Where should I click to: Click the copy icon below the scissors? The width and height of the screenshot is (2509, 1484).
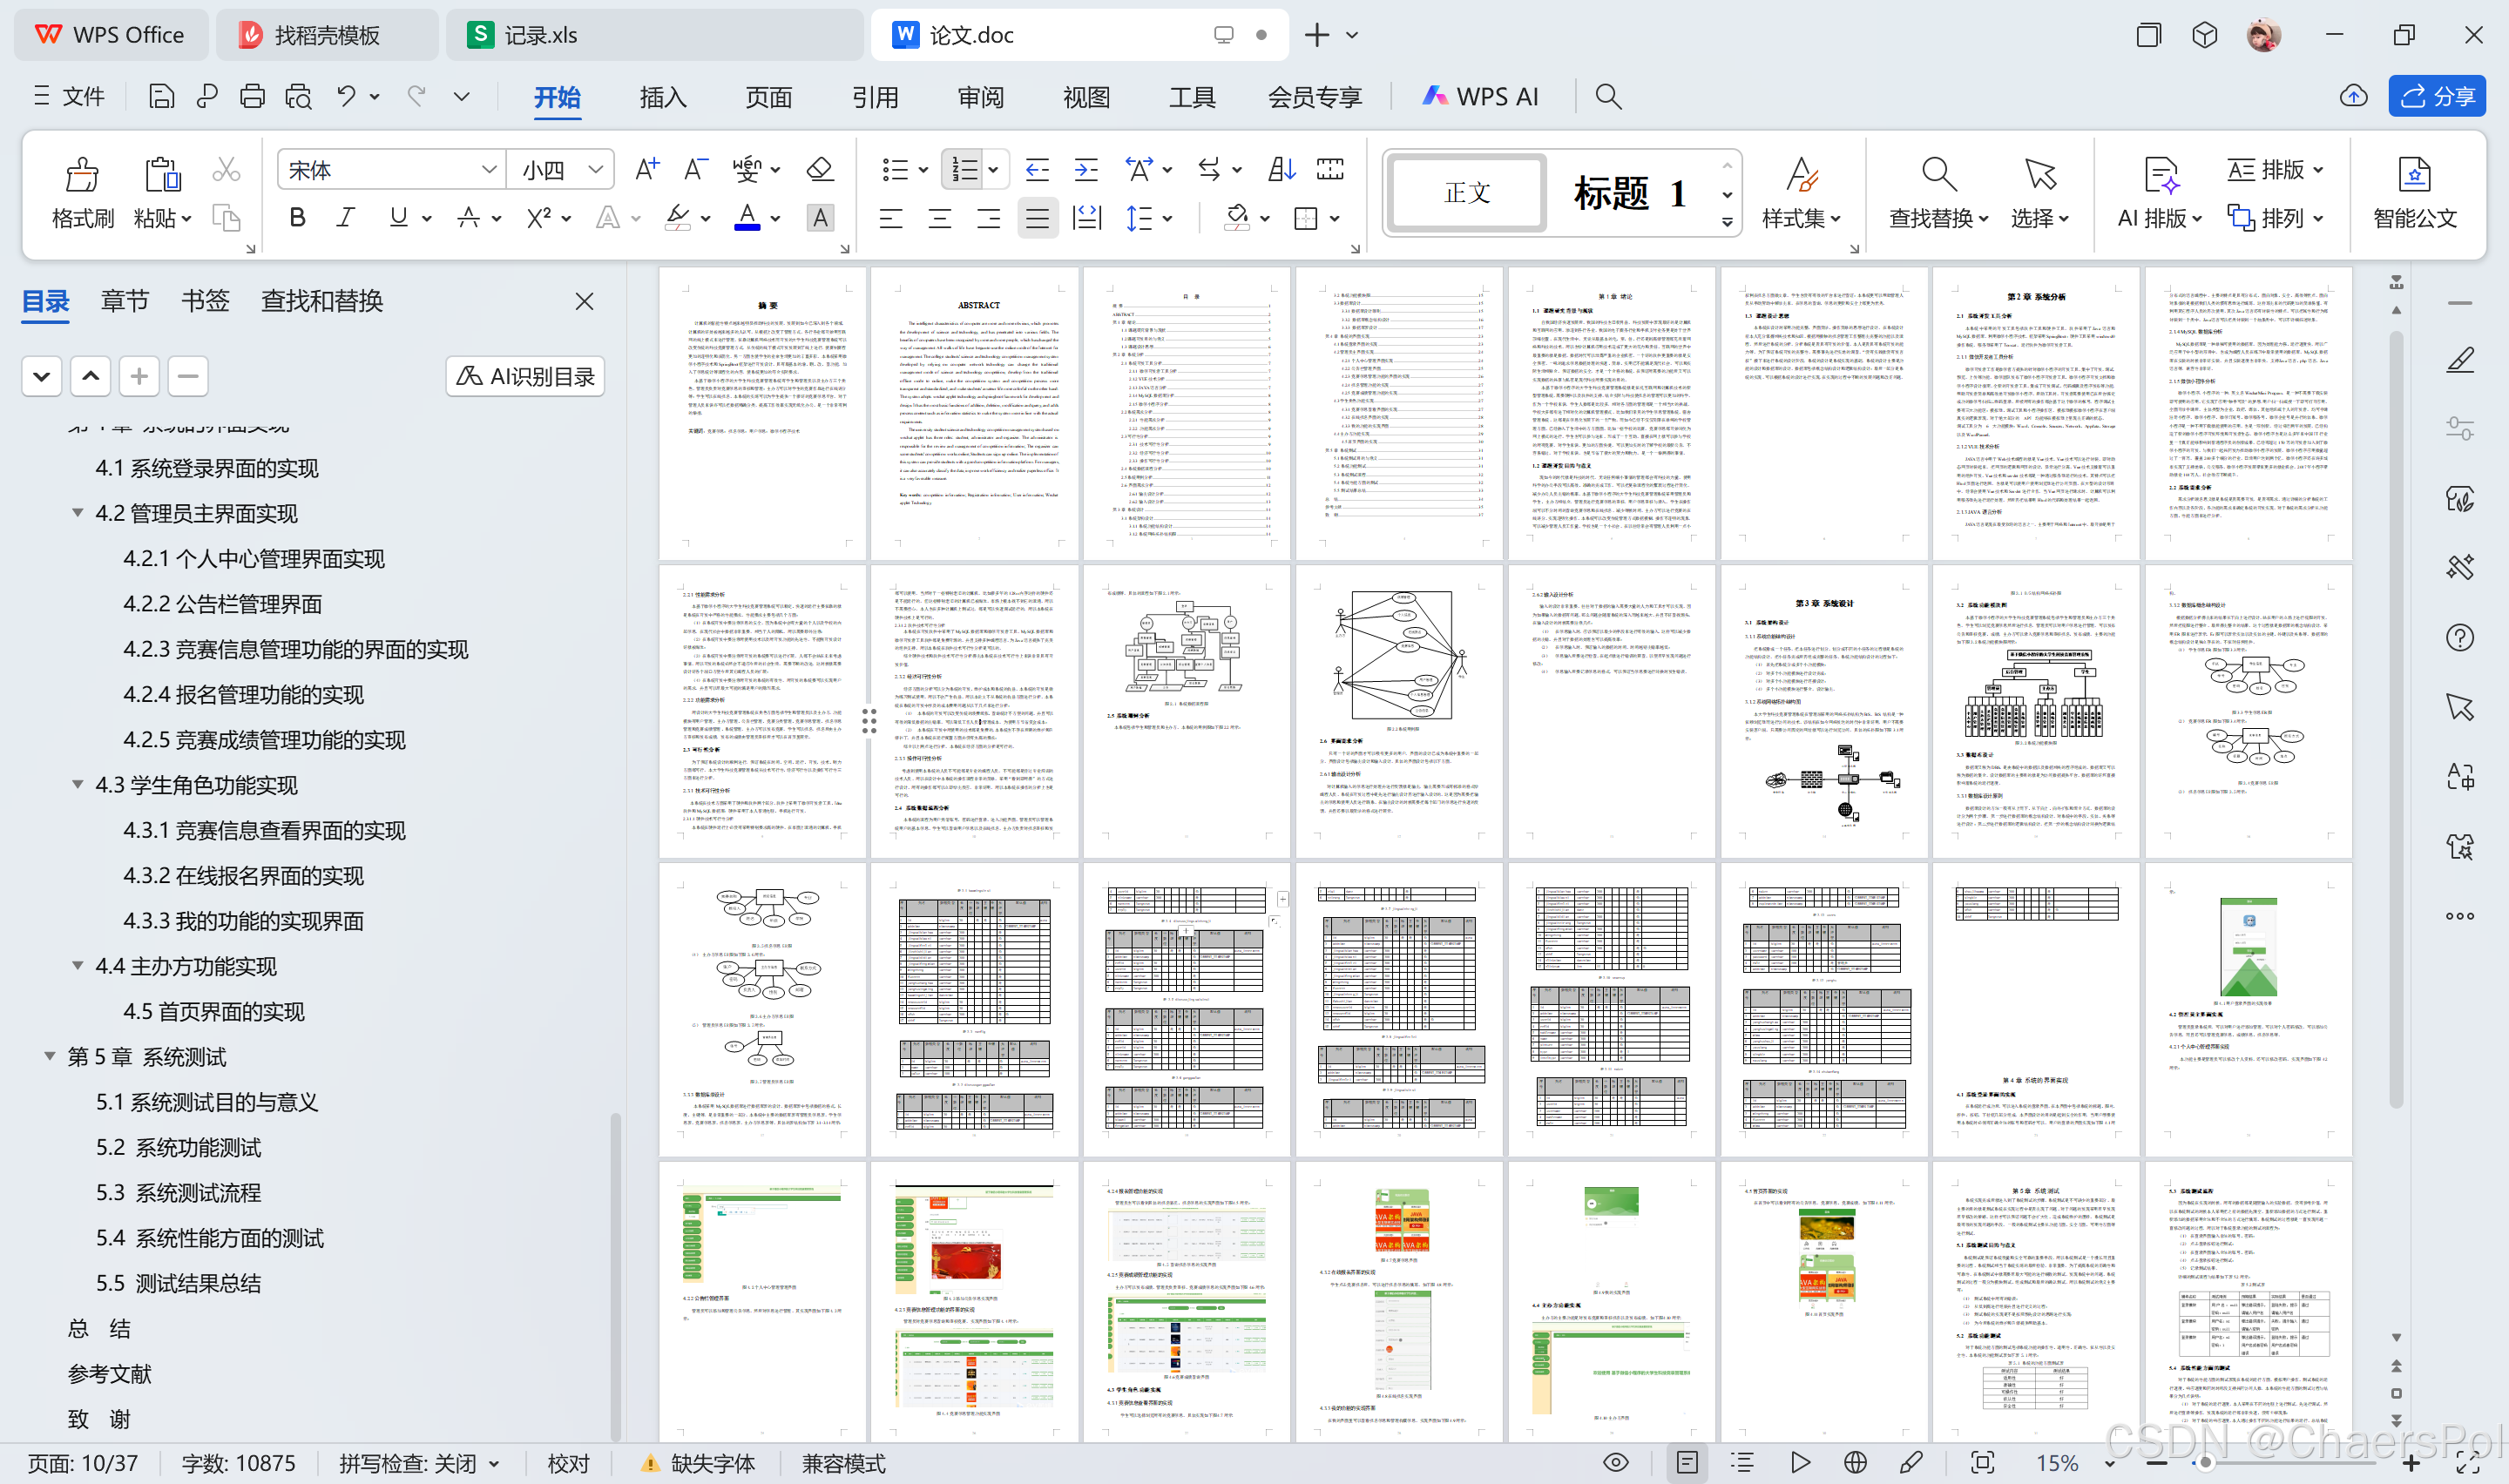point(226,218)
